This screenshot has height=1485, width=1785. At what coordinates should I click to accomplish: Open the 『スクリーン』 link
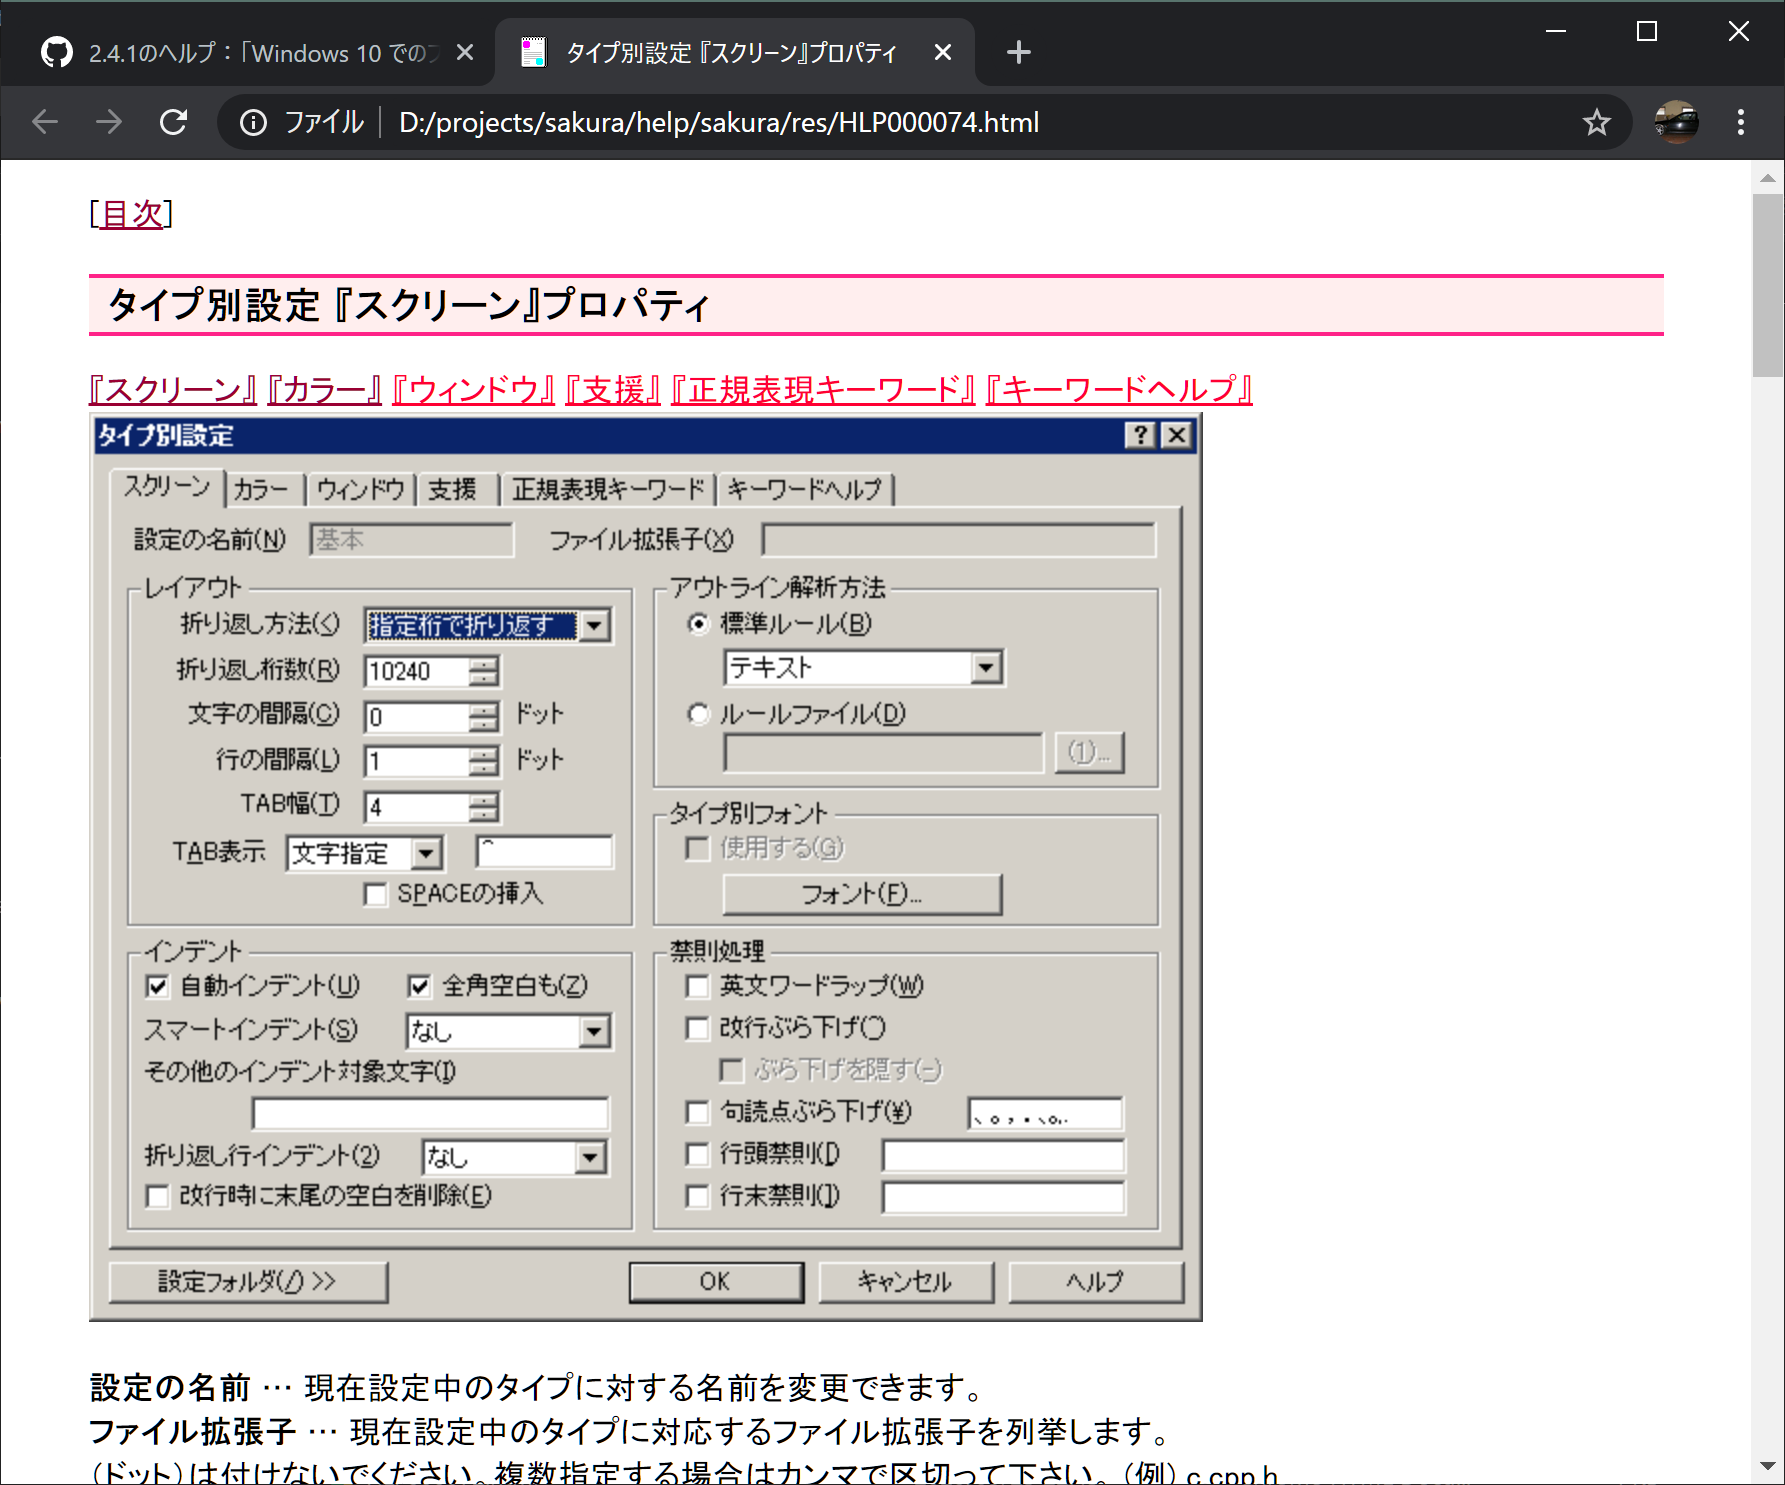[x=173, y=389]
